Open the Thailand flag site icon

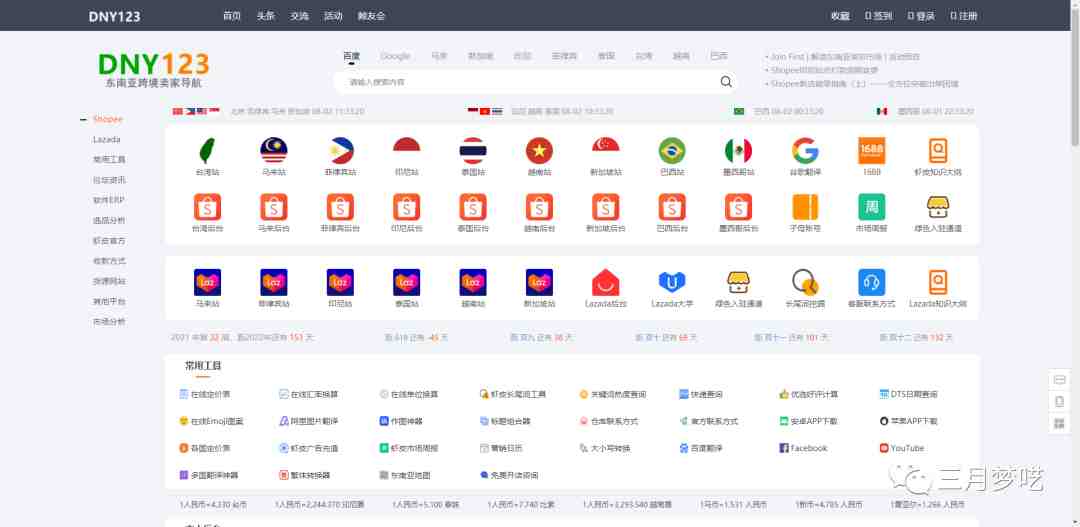tap(472, 150)
